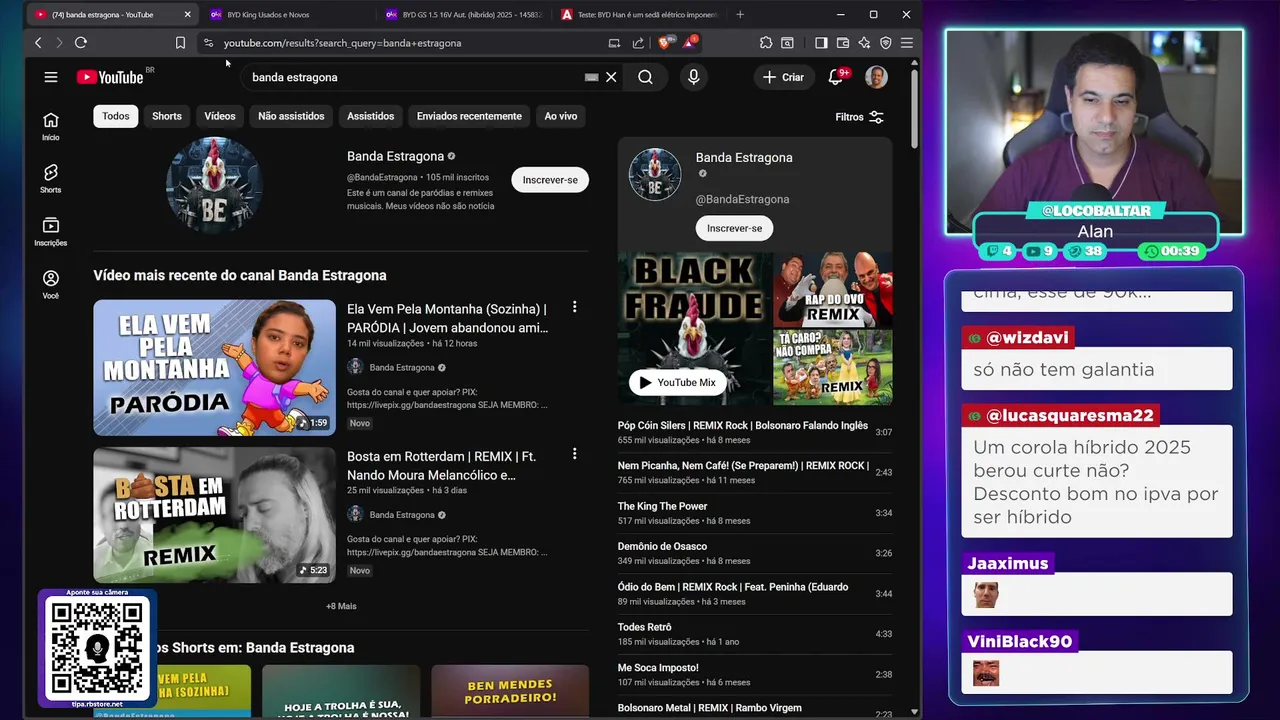Select the Assistidos filter chip
The image size is (1280, 720).
tap(370, 116)
